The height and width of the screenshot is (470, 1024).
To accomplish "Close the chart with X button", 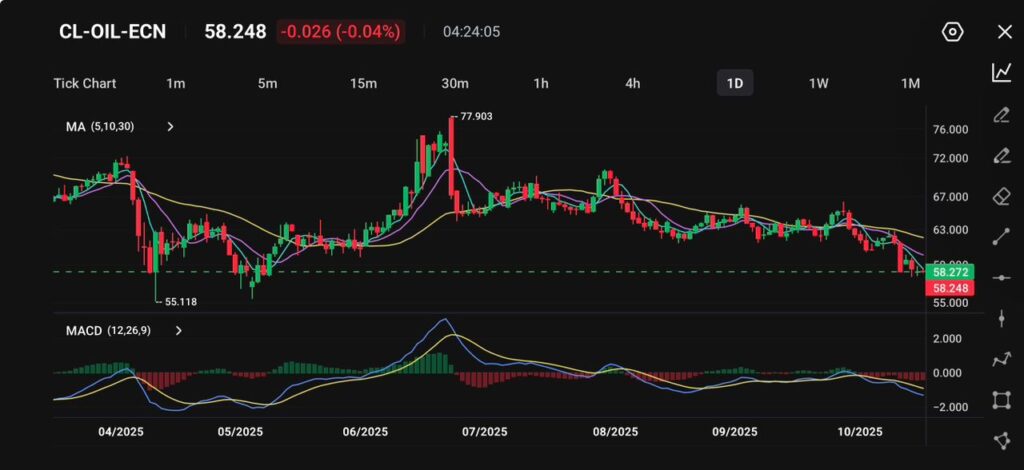I will (1004, 32).
